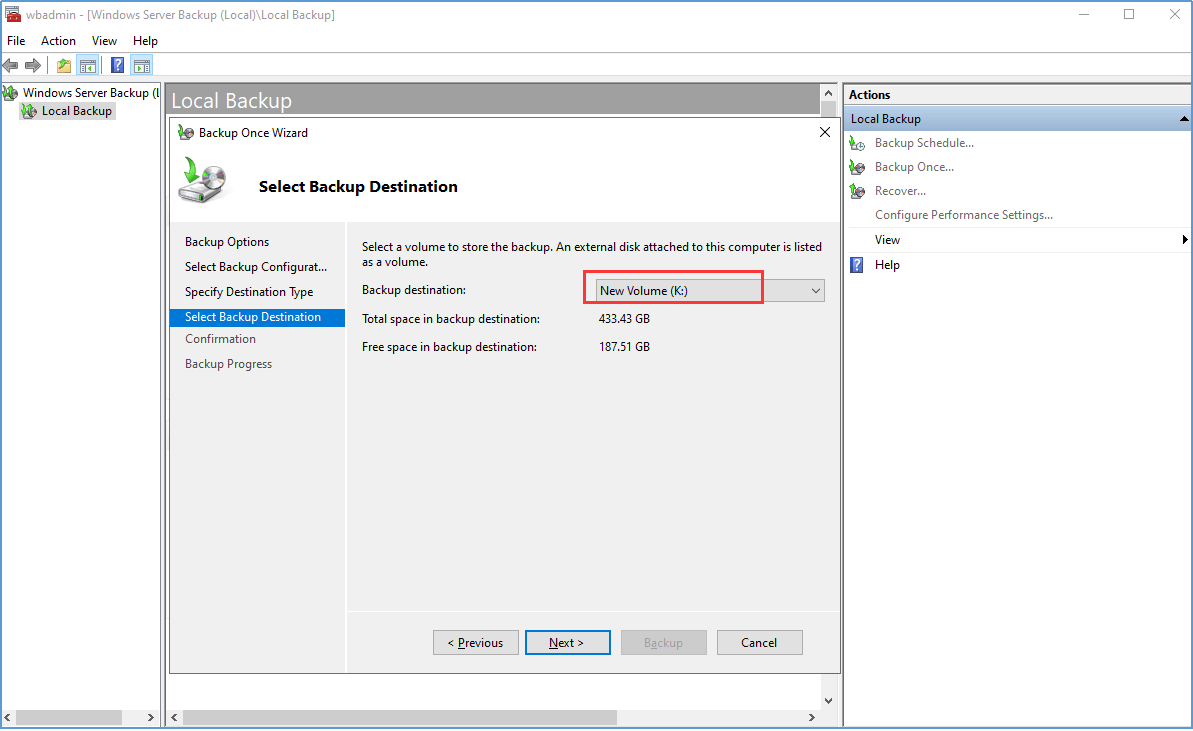Image resolution: width=1193 pixels, height=731 pixels.
Task: Click the Previous button in the wizard
Action: point(475,643)
